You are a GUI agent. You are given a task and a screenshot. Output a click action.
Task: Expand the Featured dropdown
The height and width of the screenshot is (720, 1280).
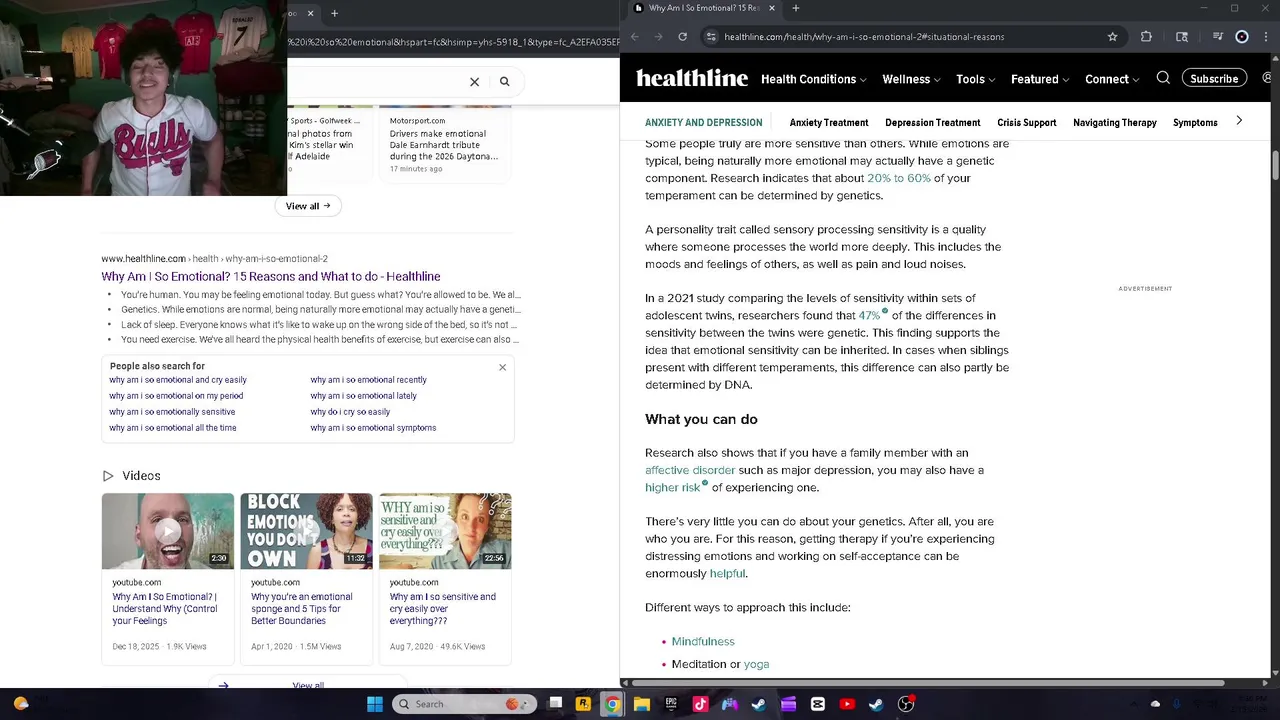point(1040,79)
